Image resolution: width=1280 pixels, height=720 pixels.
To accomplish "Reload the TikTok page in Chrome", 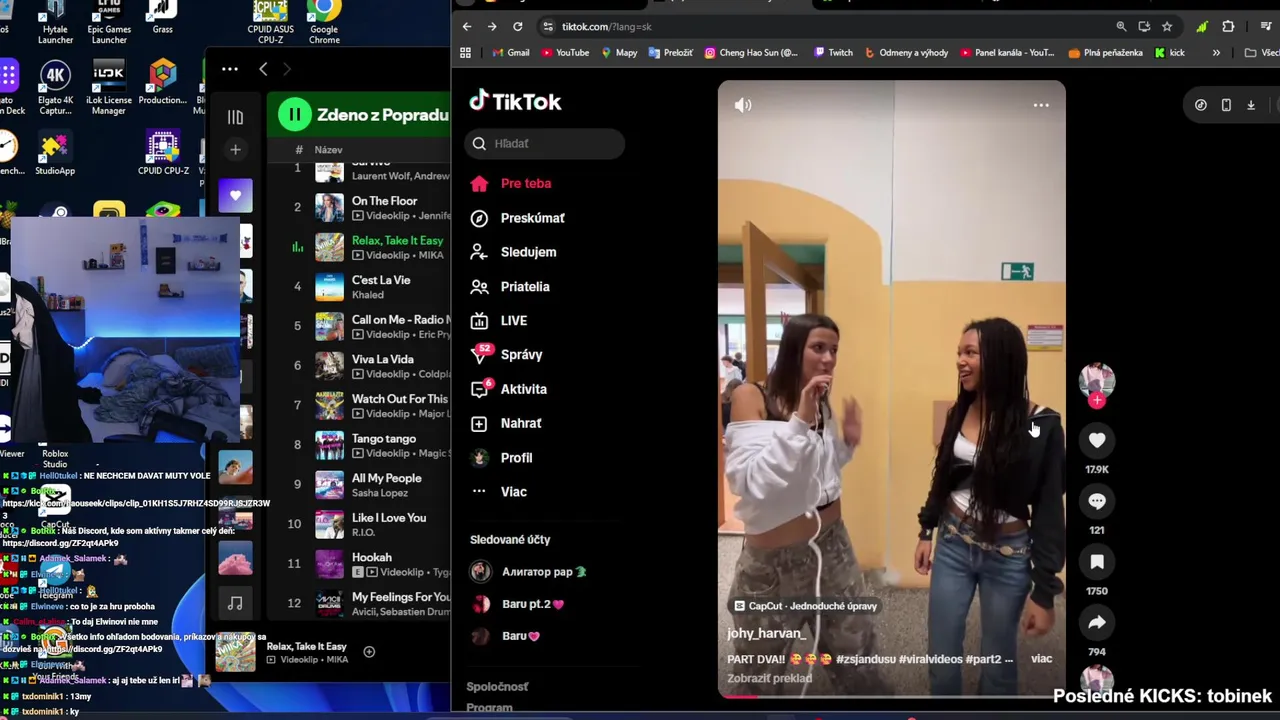I will tap(517, 27).
